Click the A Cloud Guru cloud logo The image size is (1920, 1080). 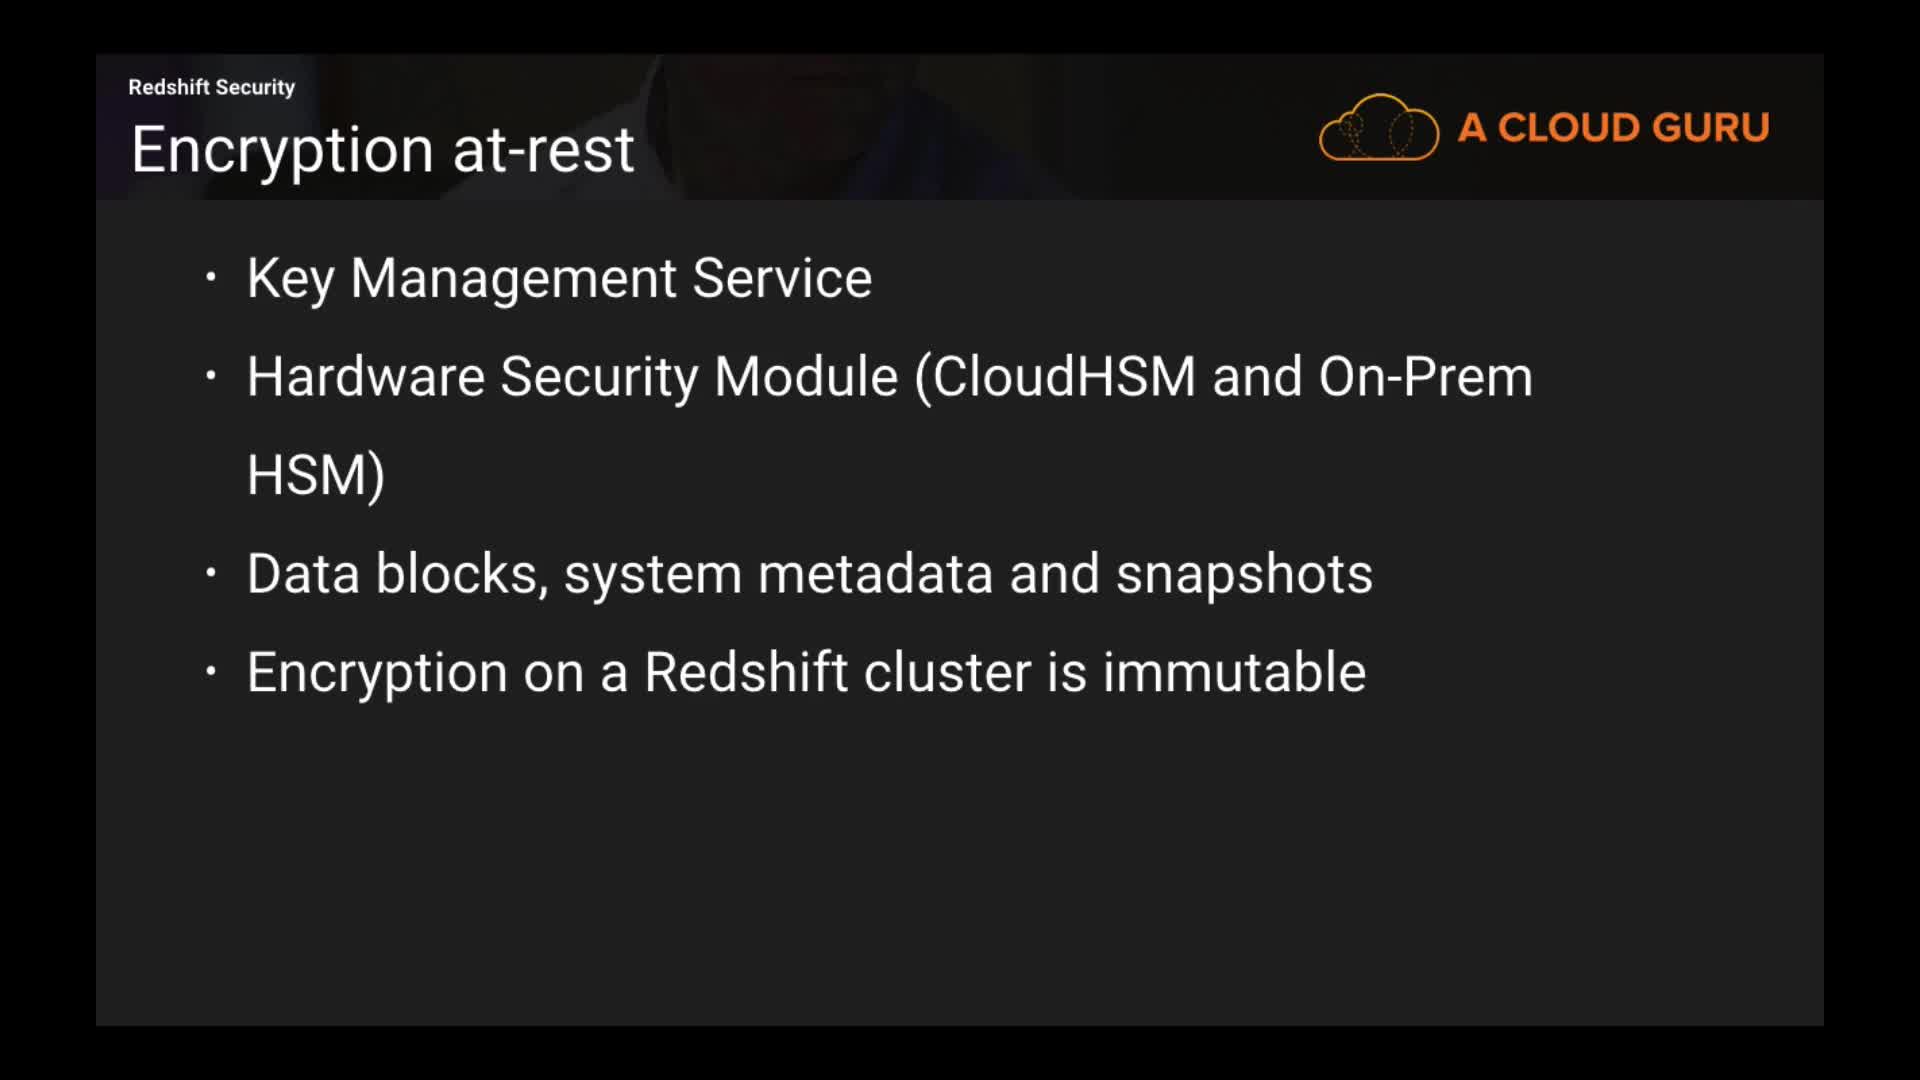(1378, 128)
